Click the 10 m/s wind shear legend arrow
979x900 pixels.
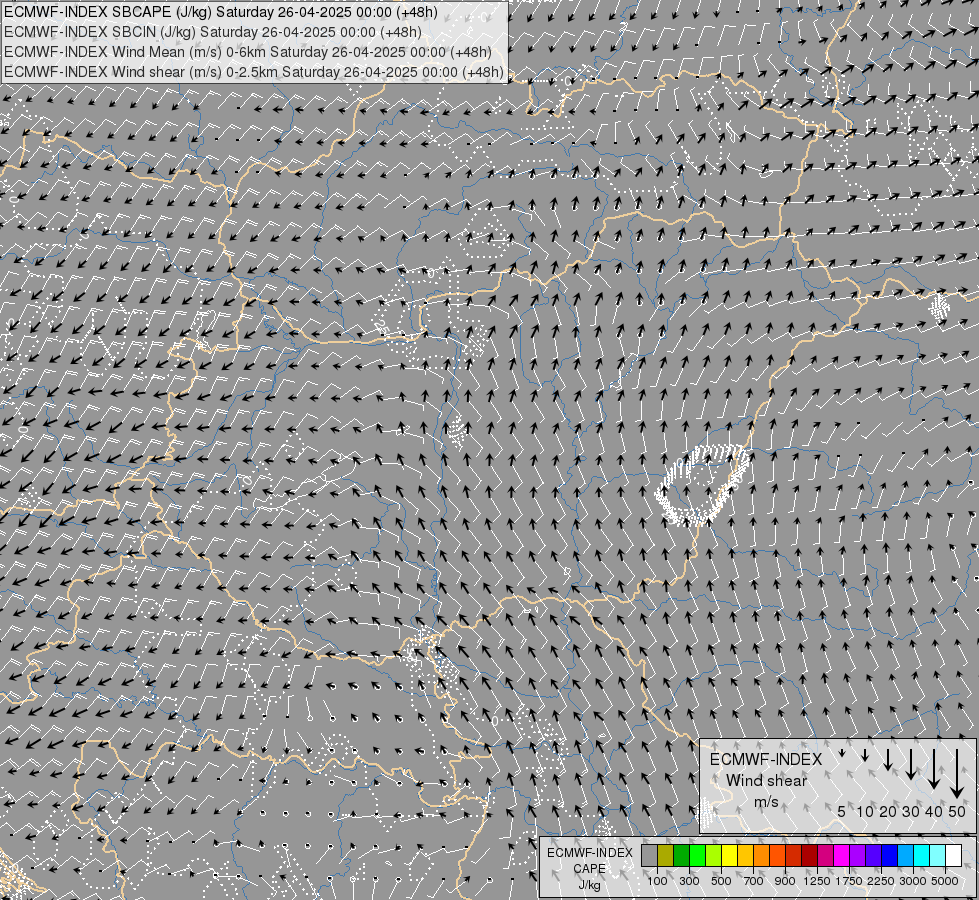(x=865, y=756)
